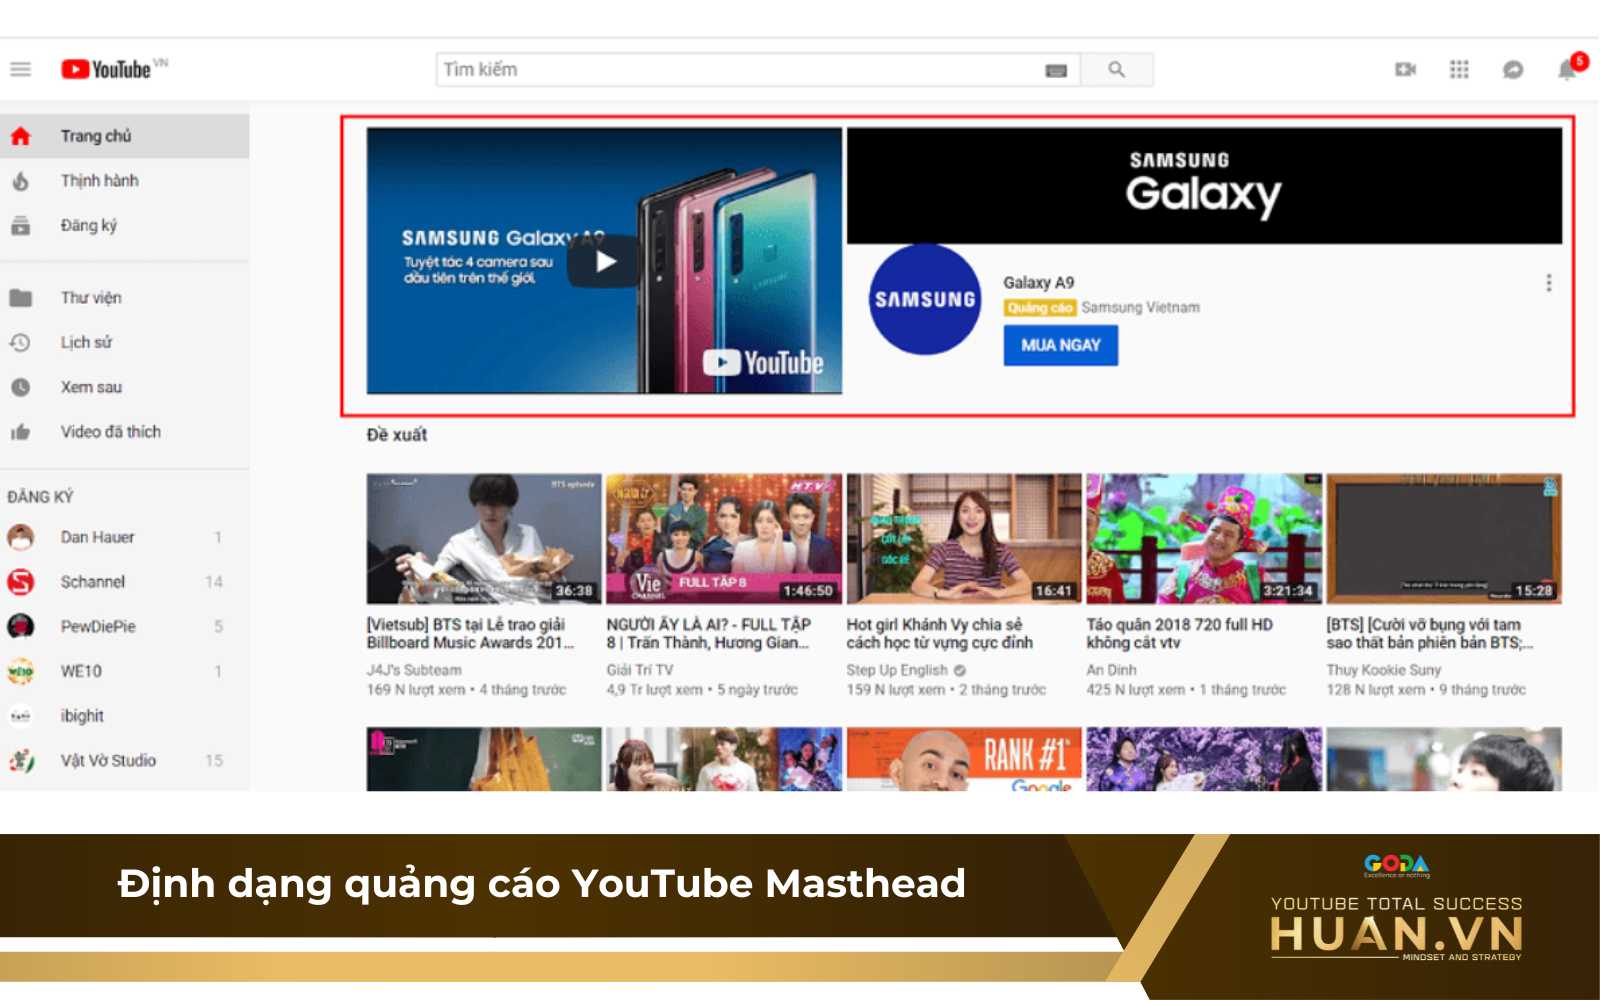Select Thịnh hành in sidebar

124,181
